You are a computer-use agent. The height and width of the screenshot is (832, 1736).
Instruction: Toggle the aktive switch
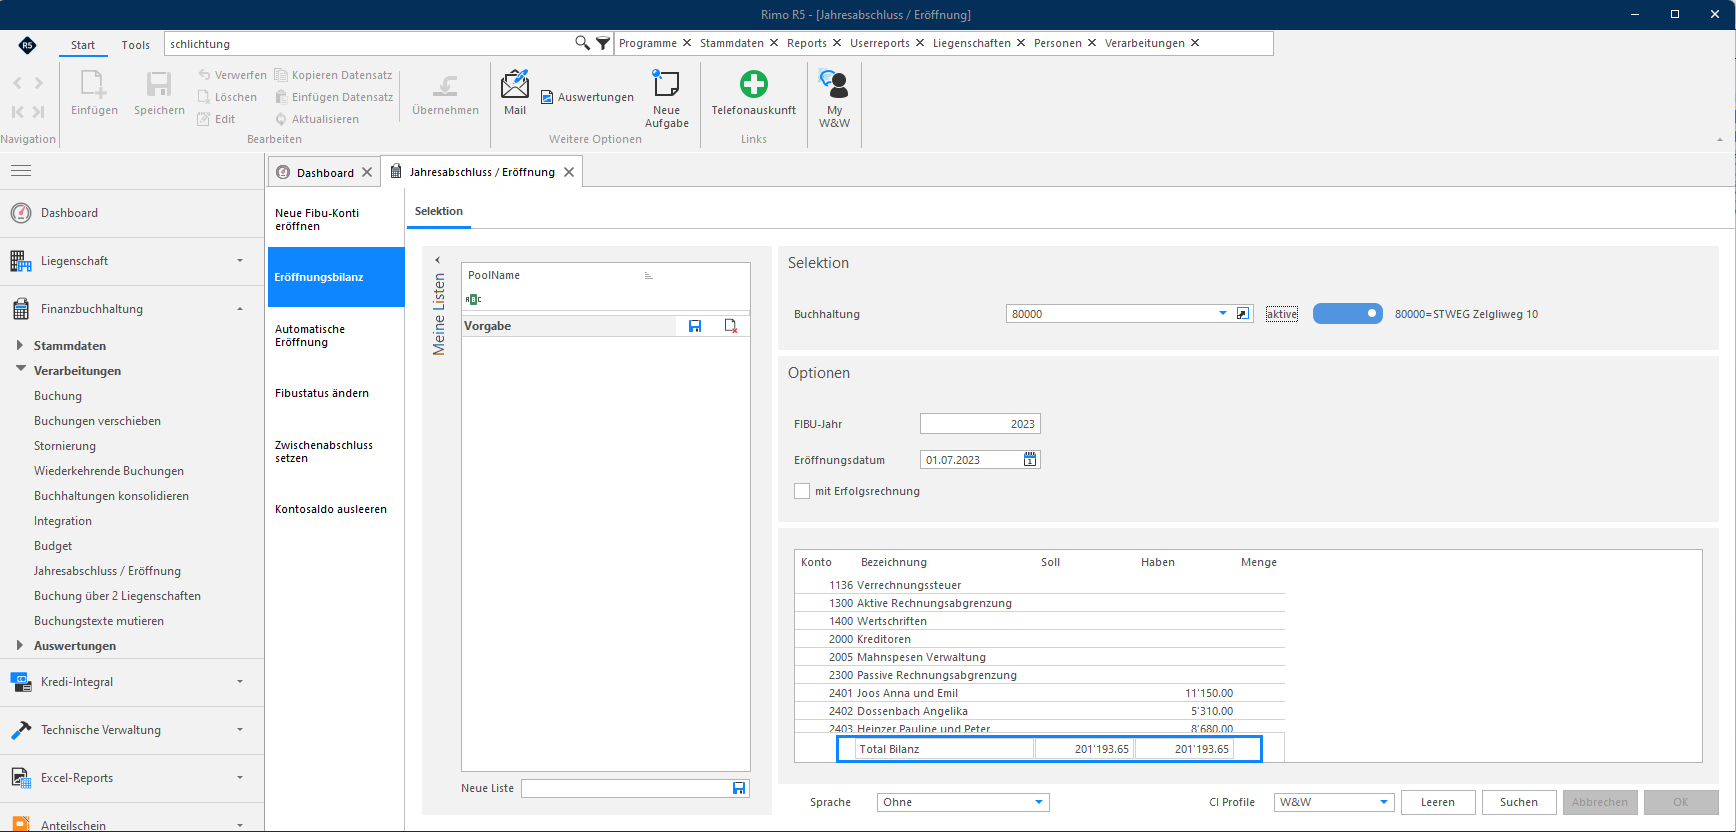1347,314
